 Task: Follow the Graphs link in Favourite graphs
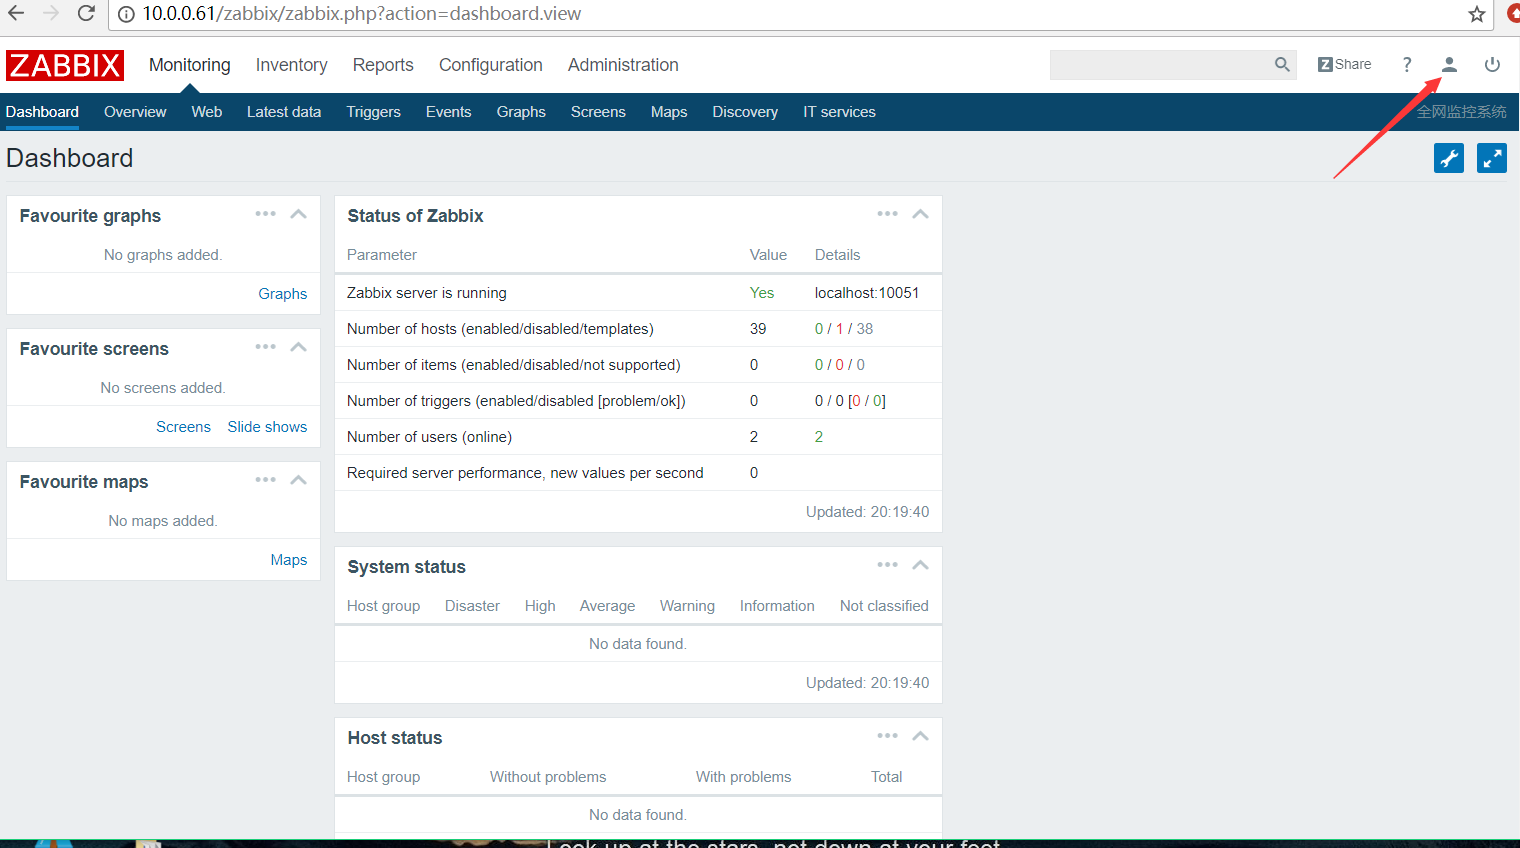click(283, 294)
